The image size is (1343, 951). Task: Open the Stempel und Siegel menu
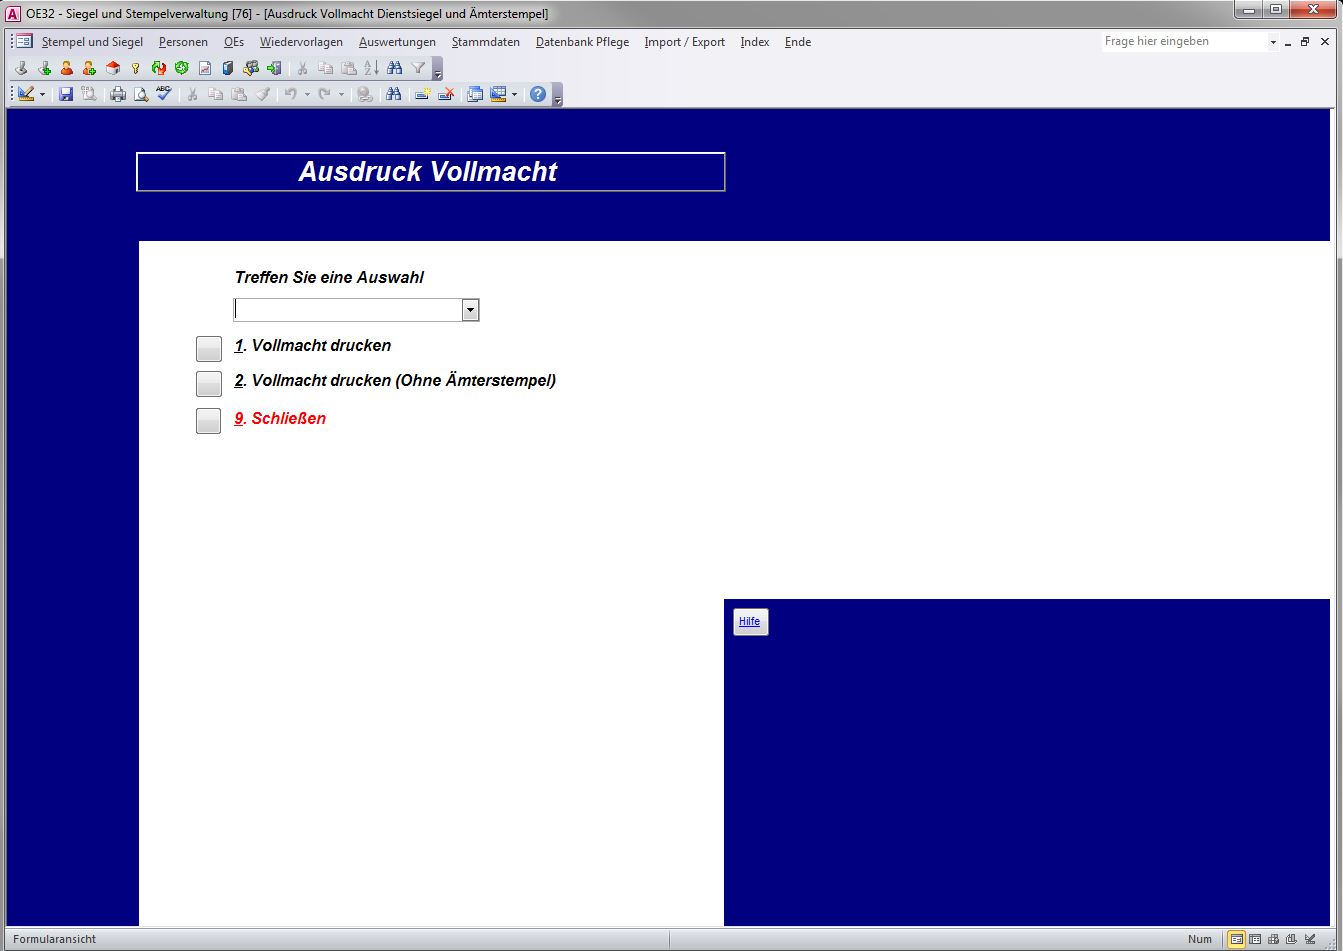[x=92, y=42]
